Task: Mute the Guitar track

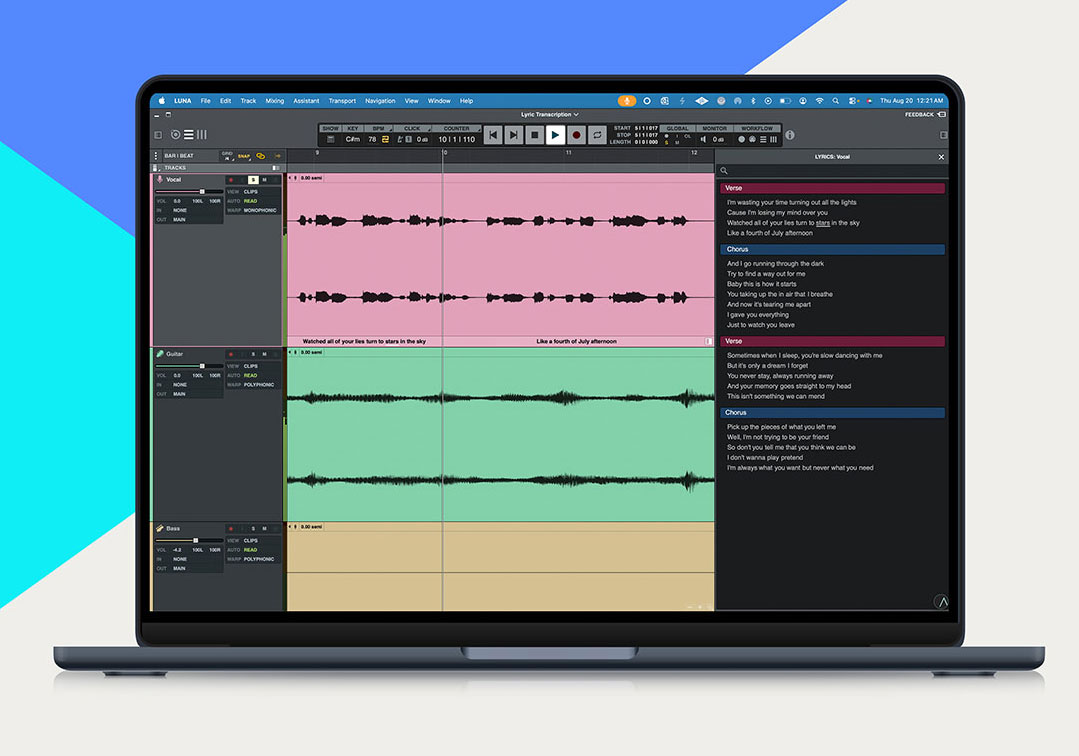Action: (x=264, y=354)
